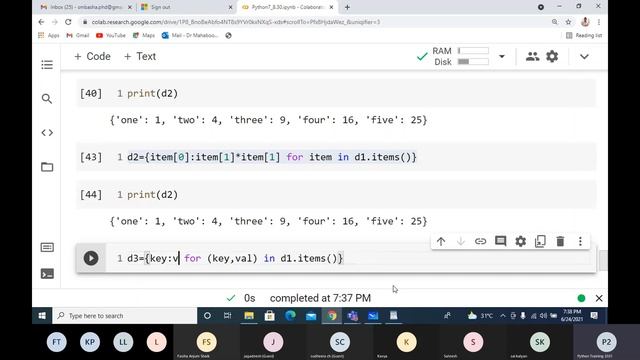Open the find and replace search icon
640x360 pixels.
click(x=47, y=98)
